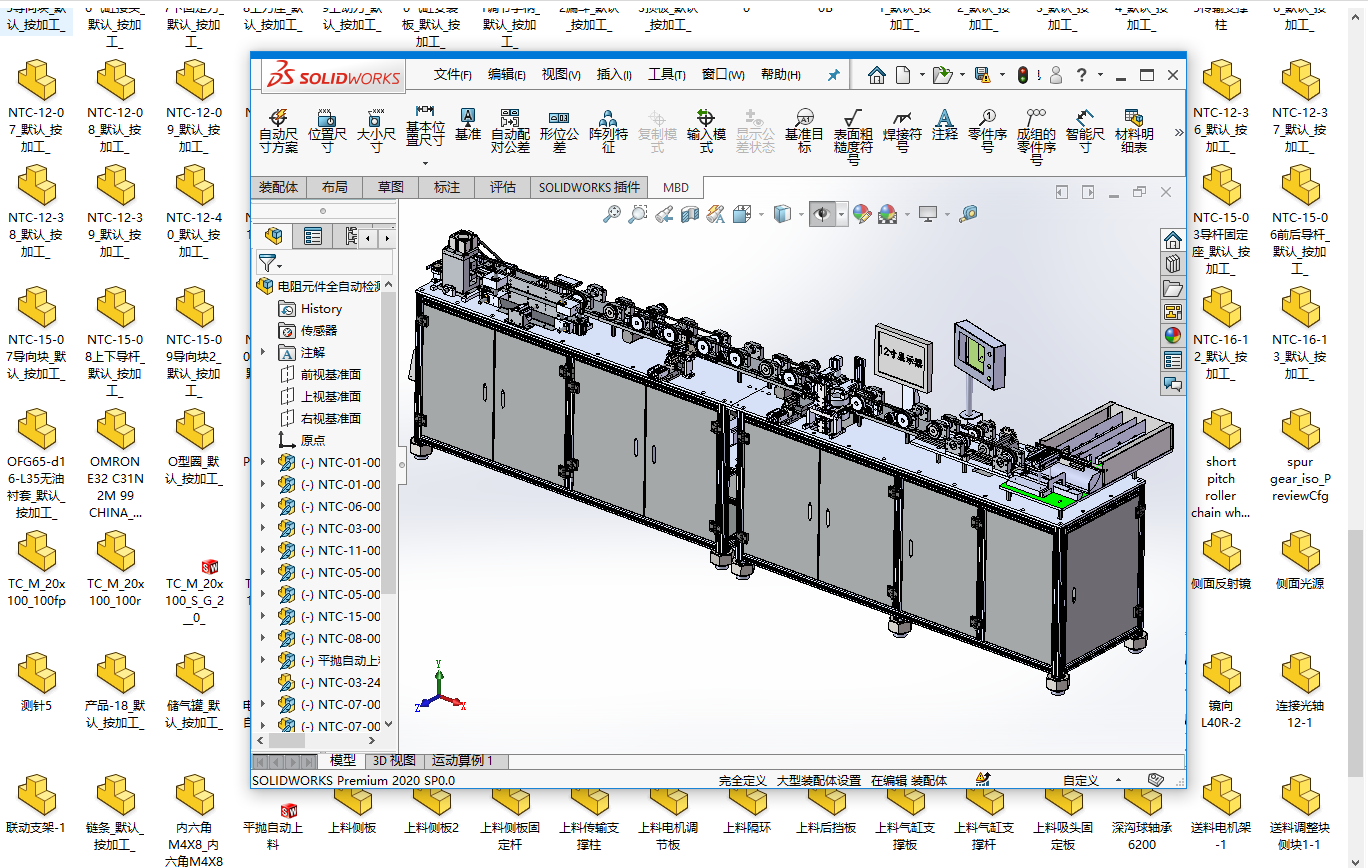This screenshot has height=868, width=1368.
Task: Switch to the 评估 (Evaluate) tab
Action: [502, 187]
